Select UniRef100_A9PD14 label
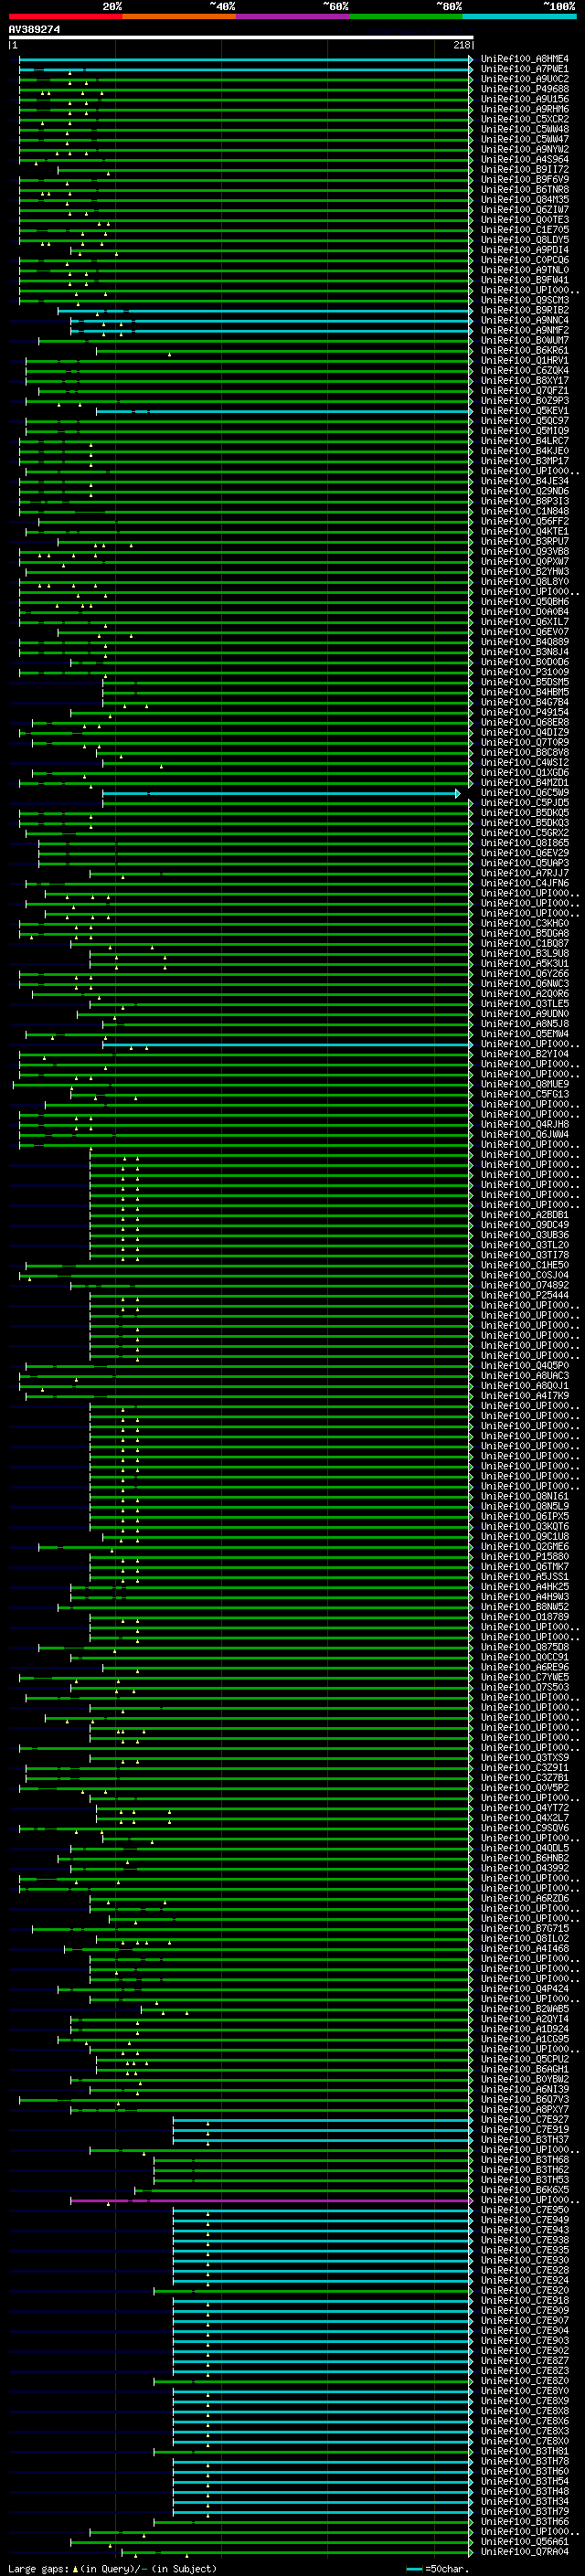This screenshot has width=585, height=2576. pyautogui.click(x=524, y=250)
